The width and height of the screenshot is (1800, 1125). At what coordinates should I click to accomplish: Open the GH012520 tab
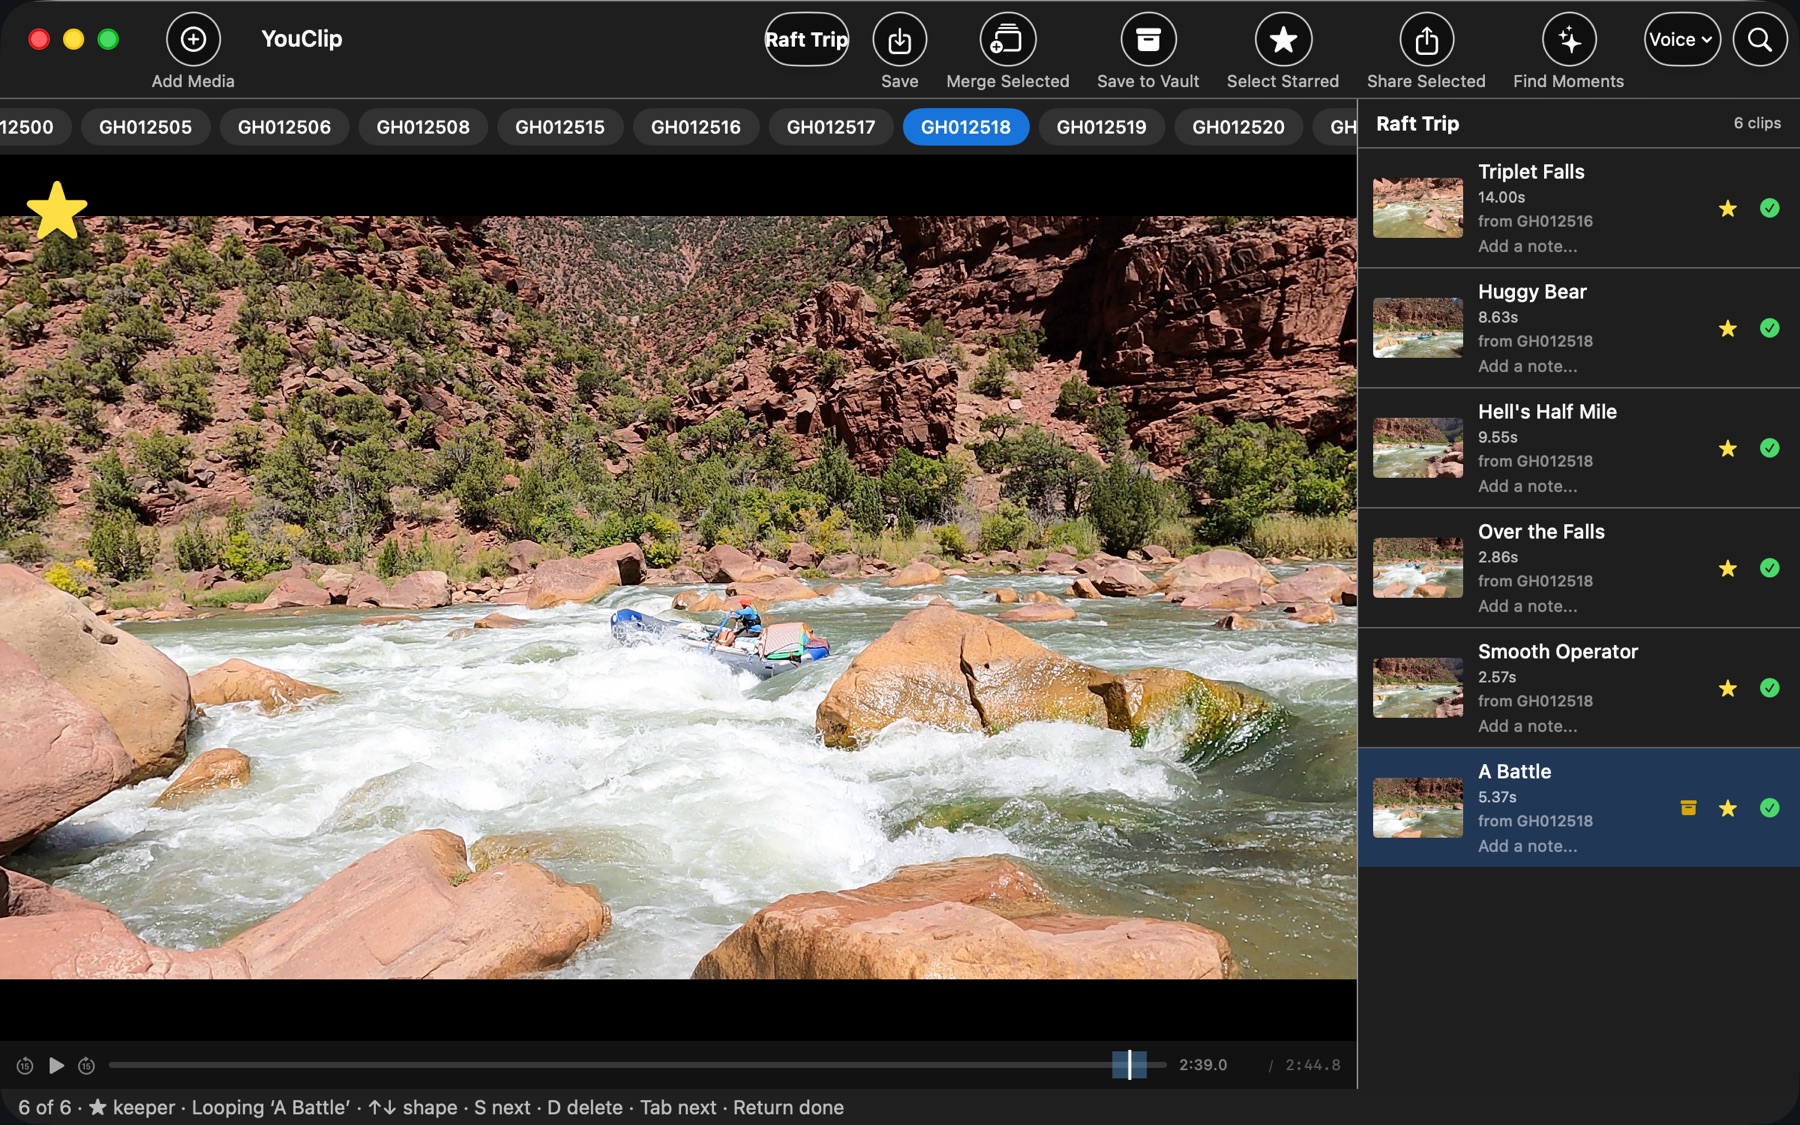tap(1238, 127)
